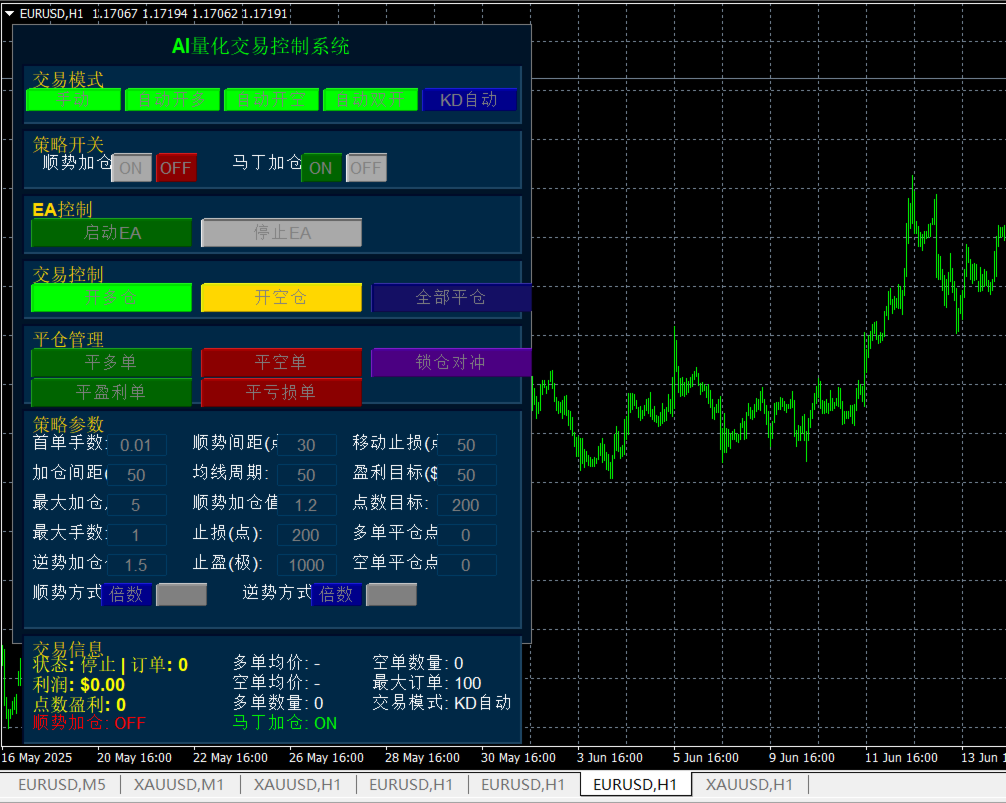Select 倍数 for 逆势方式
The width and height of the screenshot is (1006, 803).
click(x=337, y=595)
